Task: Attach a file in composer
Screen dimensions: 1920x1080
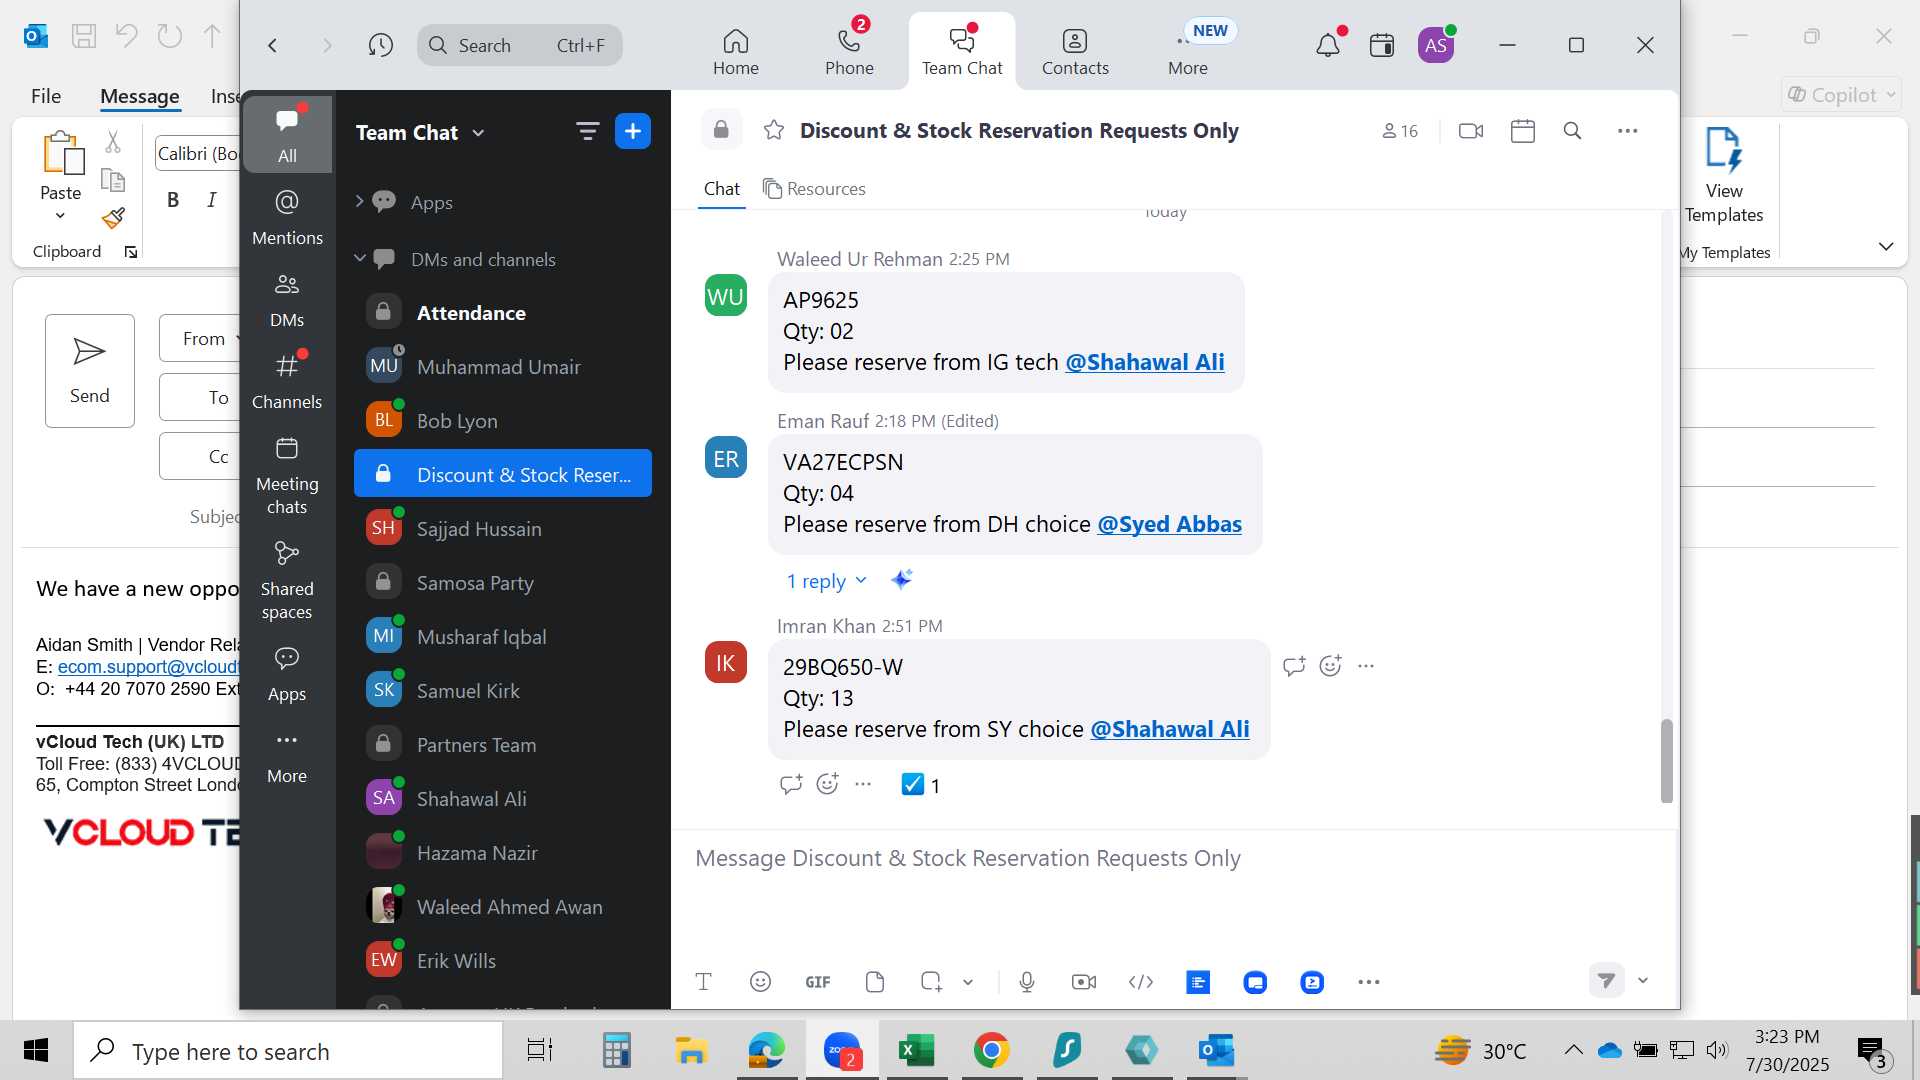Action: pos(875,982)
